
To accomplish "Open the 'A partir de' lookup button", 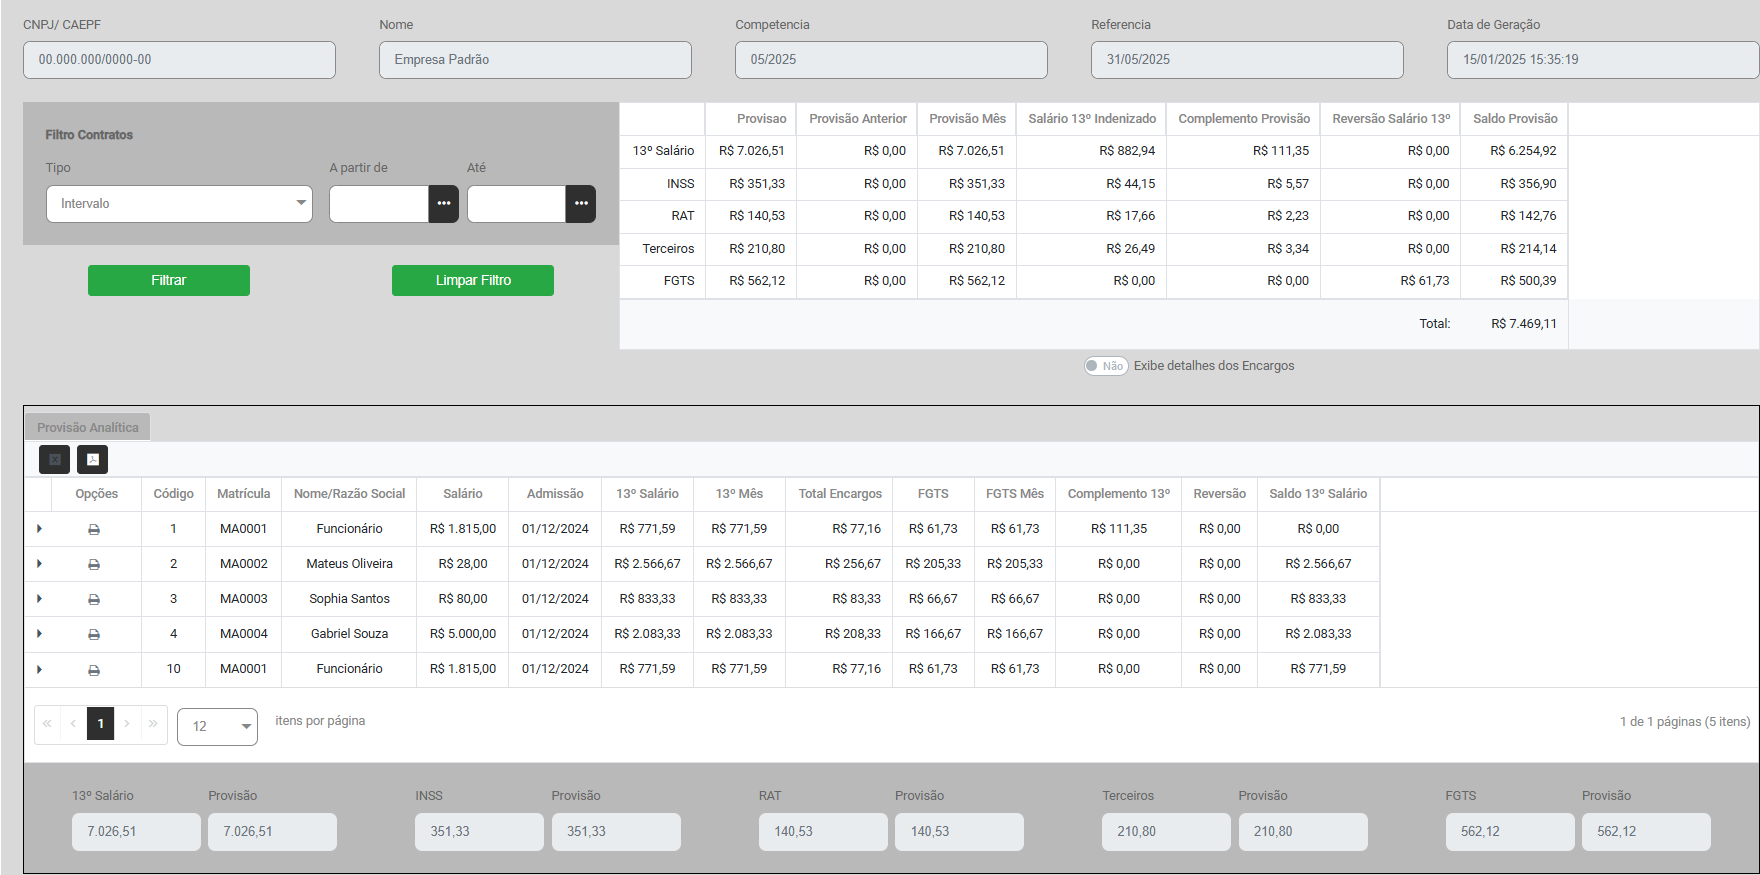I will click(x=444, y=204).
